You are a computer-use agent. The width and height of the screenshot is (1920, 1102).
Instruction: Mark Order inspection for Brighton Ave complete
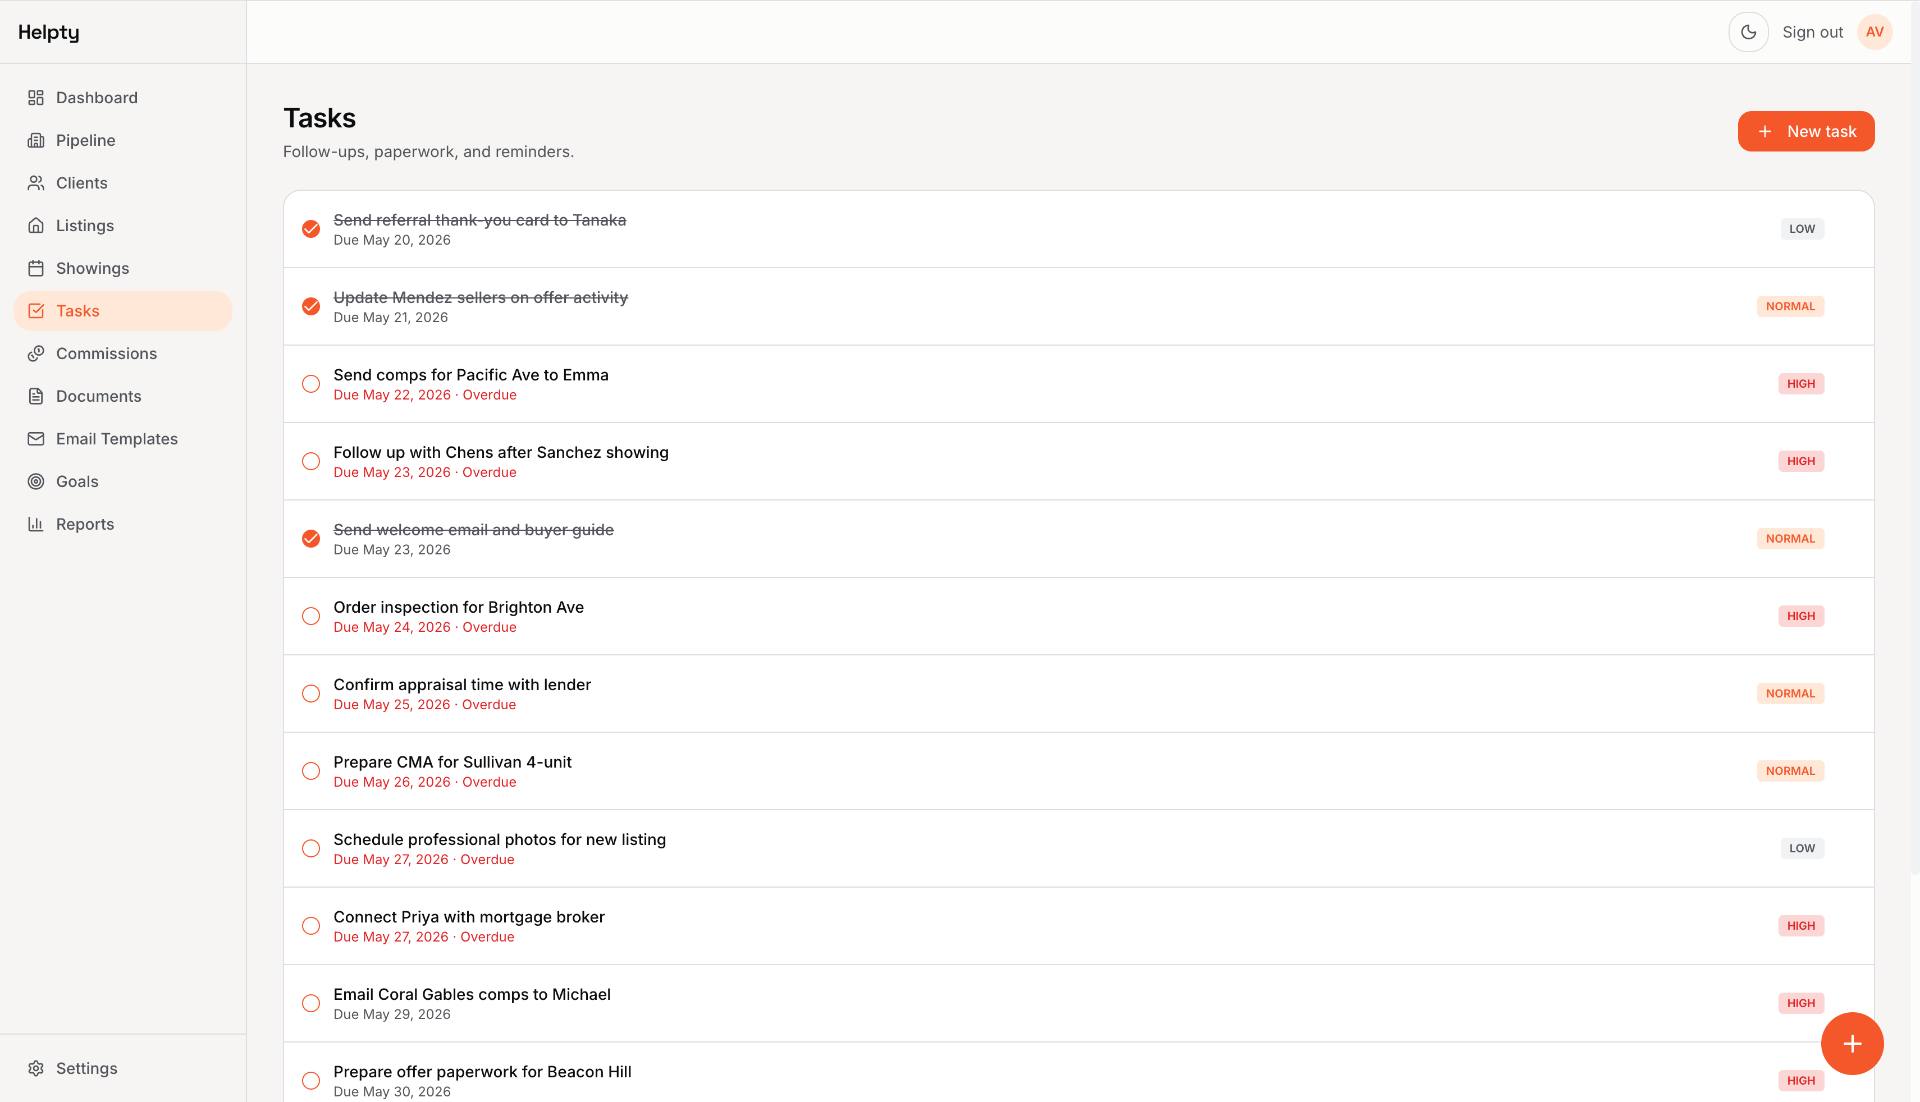click(311, 616)
